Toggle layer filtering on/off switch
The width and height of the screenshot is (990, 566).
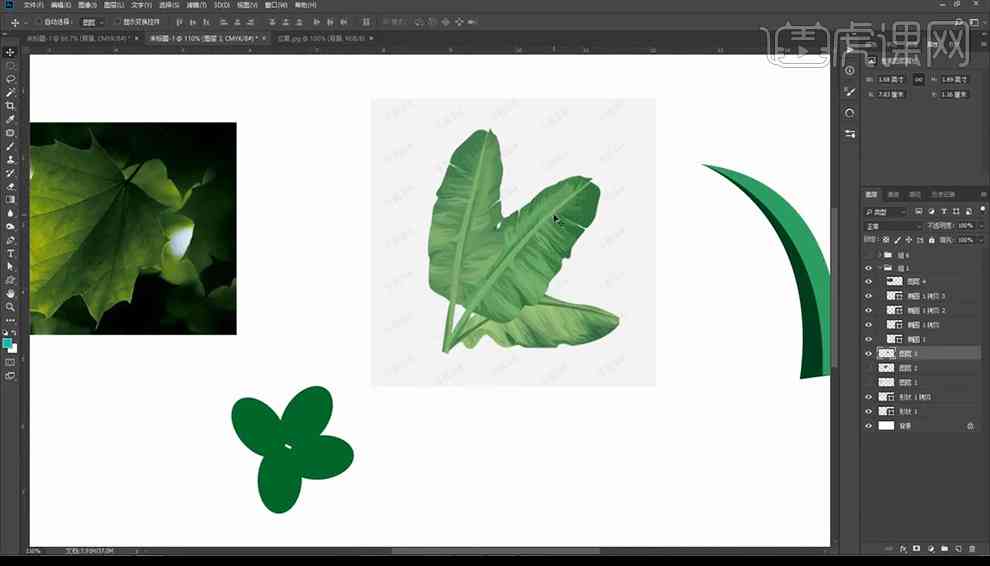click(x=982, y=209)
